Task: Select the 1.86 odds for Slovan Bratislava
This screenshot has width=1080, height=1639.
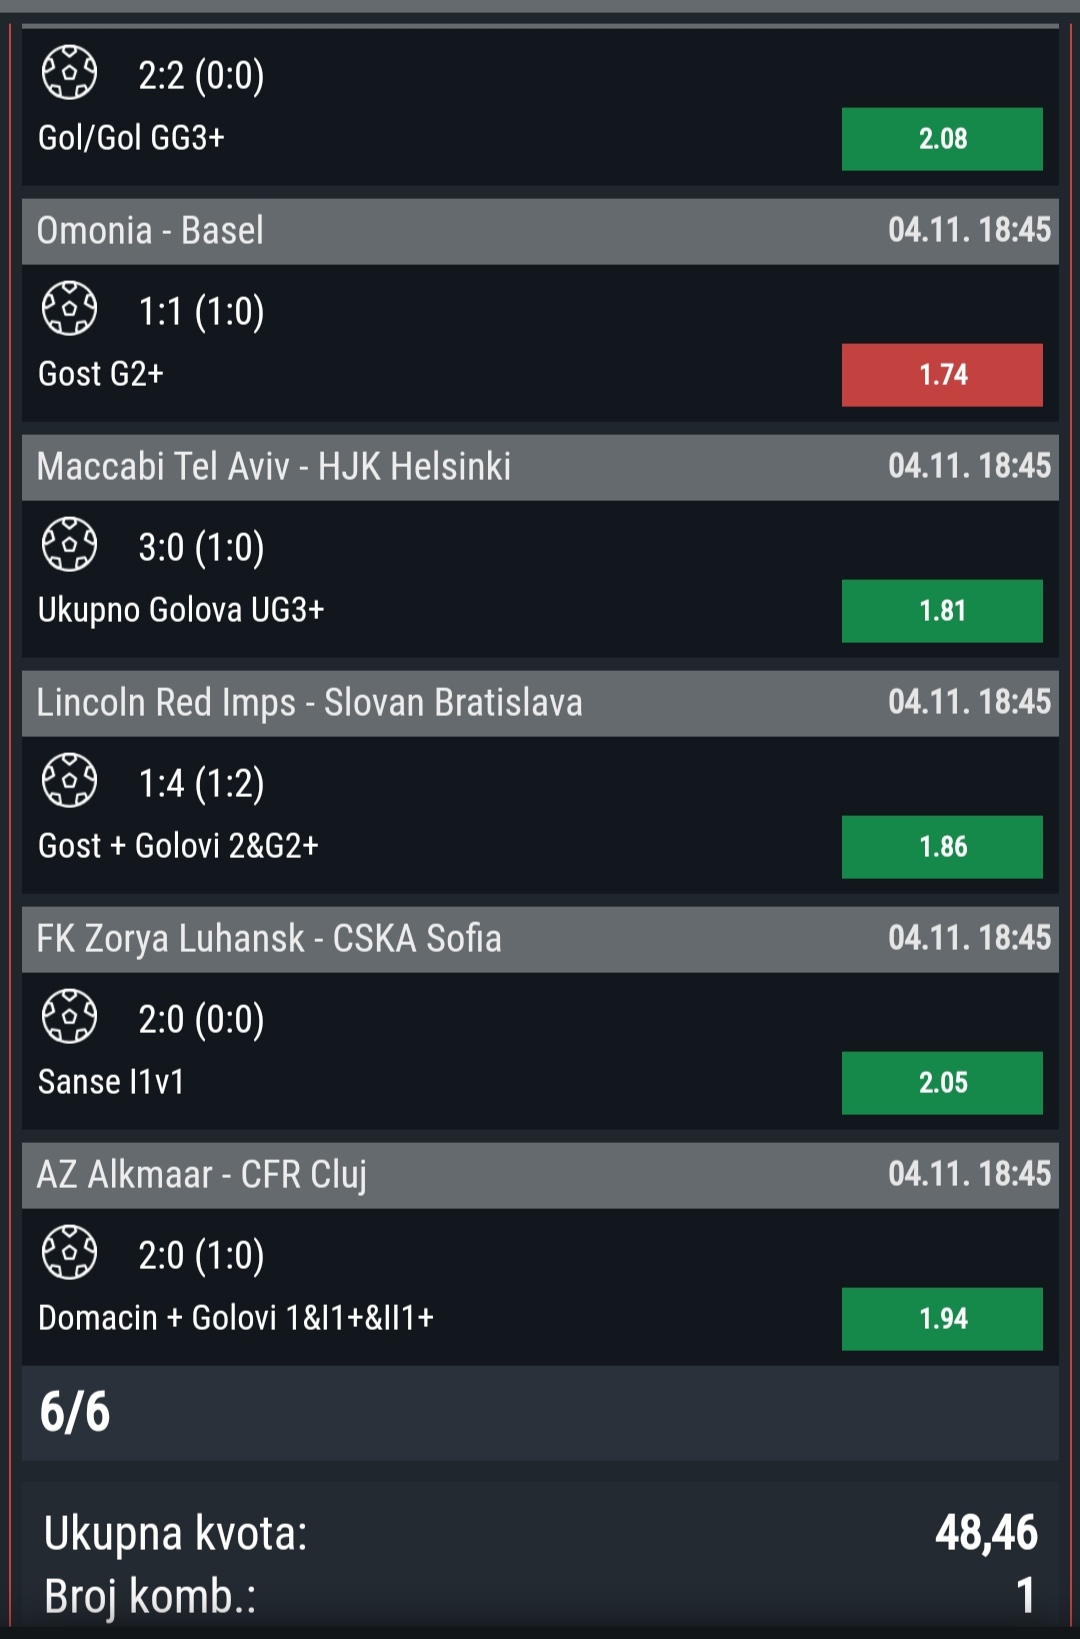Action: (x=941, y=847)
